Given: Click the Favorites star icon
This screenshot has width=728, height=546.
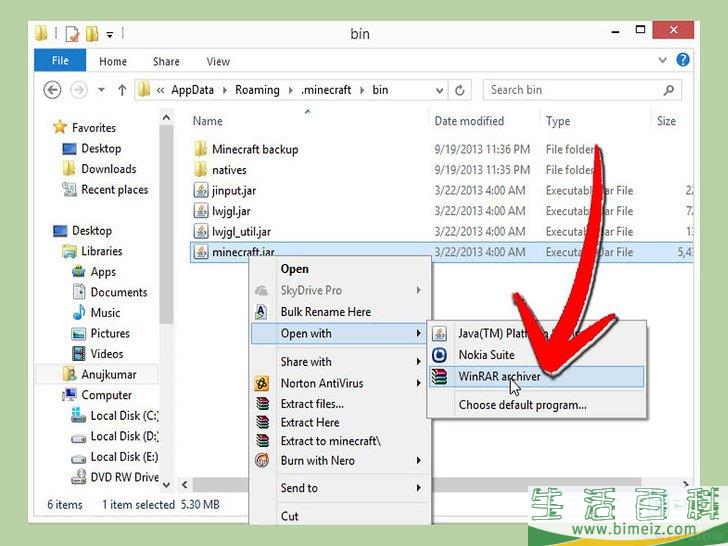Looking at the screenshot, I should 60,127.
